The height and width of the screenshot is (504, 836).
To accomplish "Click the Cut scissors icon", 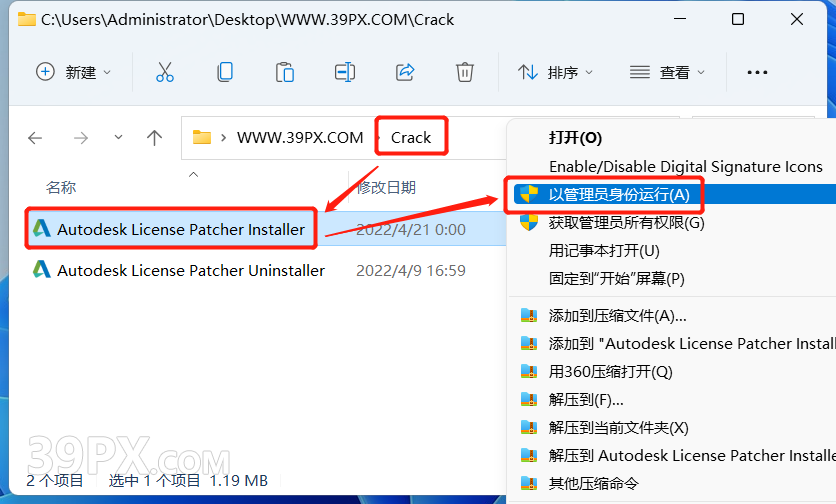I will tap(165, 72).
